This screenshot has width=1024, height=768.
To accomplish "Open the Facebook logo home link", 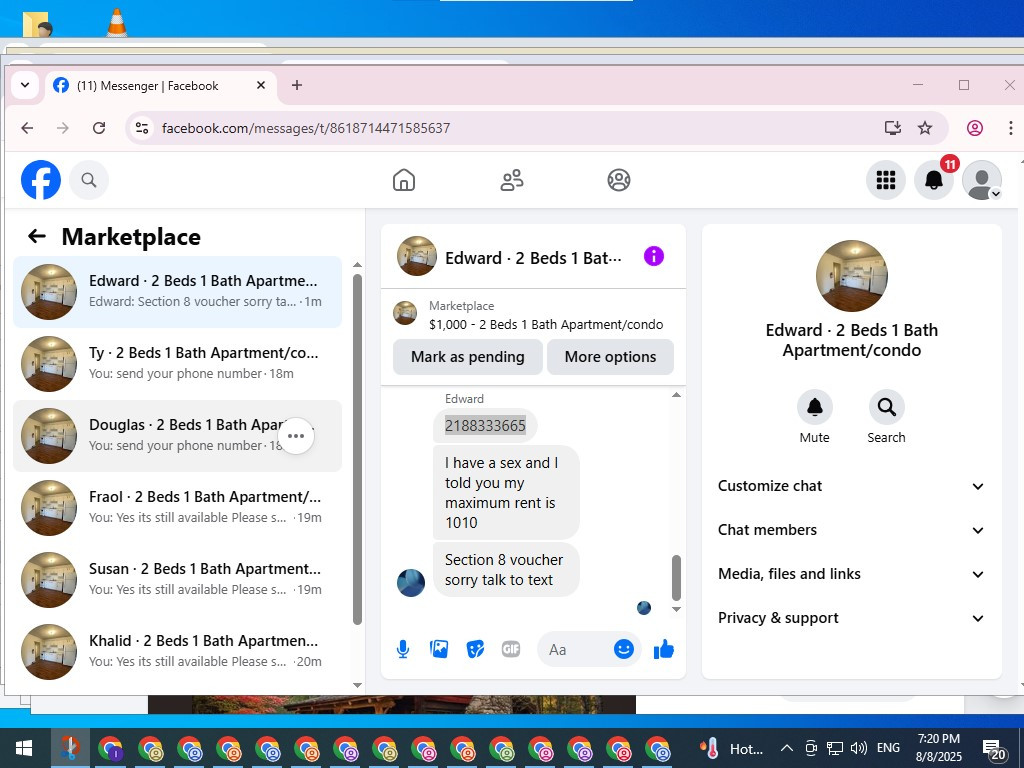I will pyautogui.click(x=40, y=180).
